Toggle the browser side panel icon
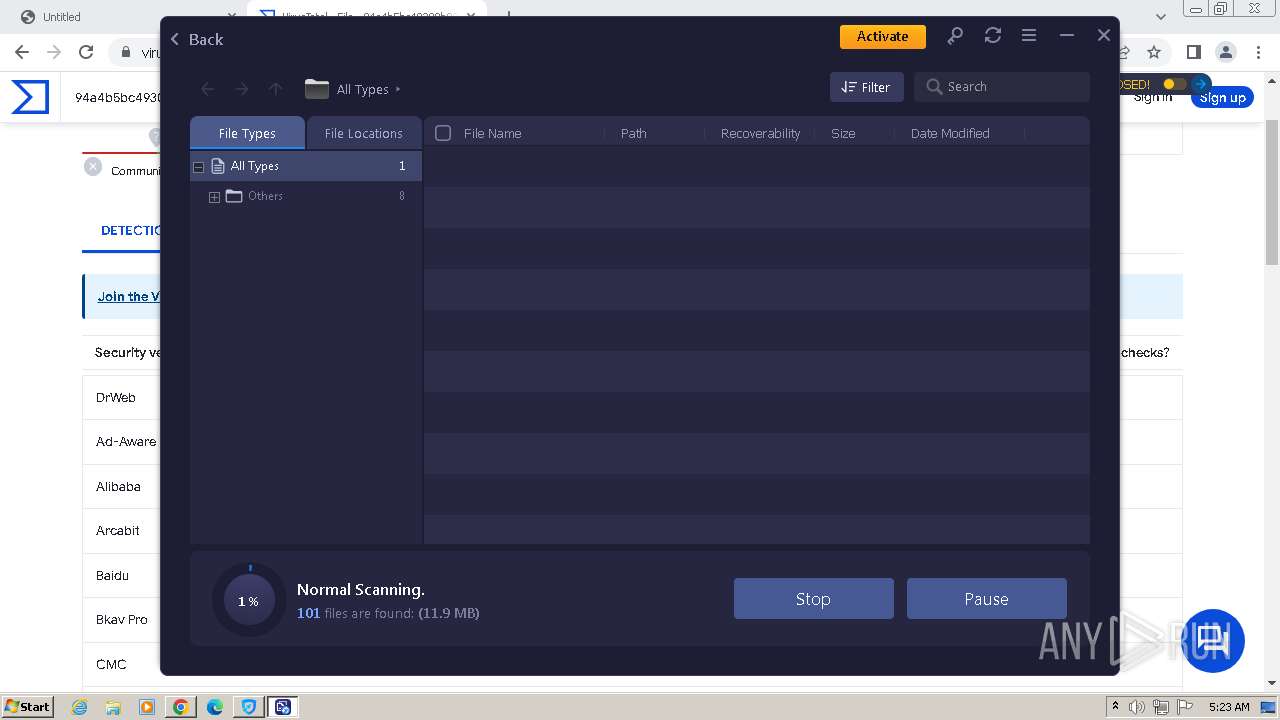1280x720 pixels. click(x=1193, y=52)
